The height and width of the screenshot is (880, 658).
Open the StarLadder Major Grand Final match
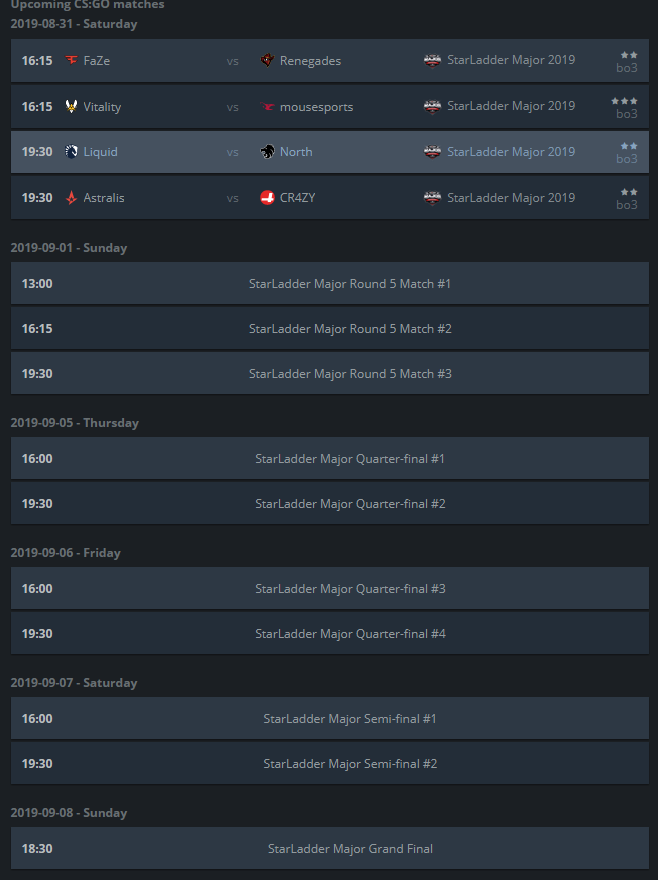click(330, 849)
